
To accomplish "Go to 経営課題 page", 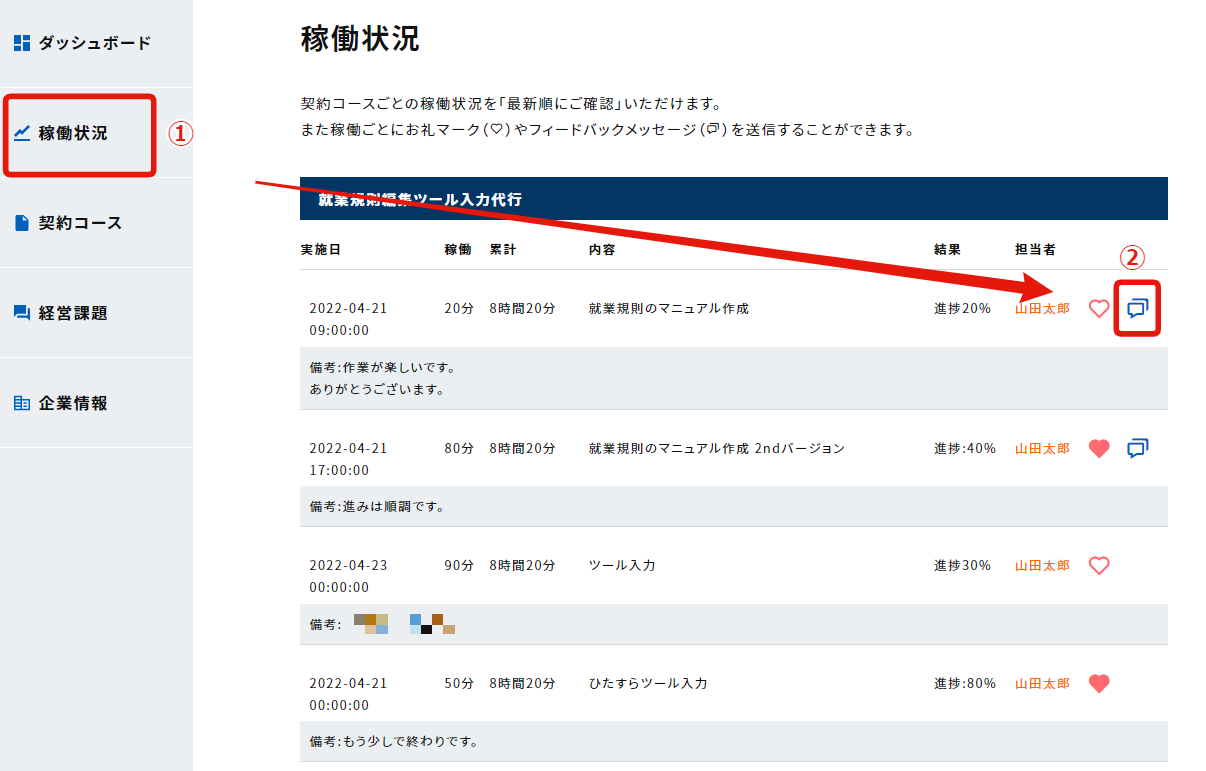I will [x=73, y=313].
